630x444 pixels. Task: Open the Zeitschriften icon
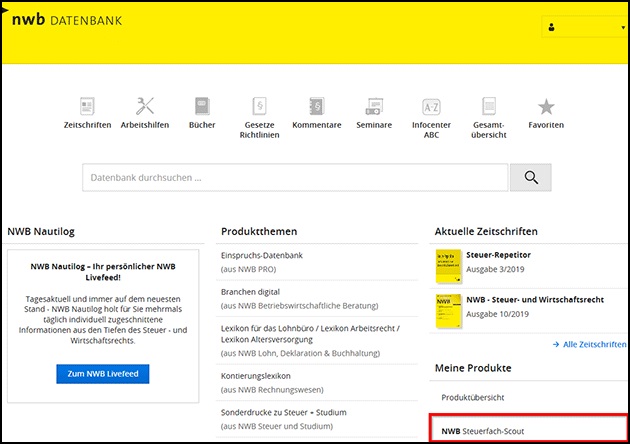87,106
